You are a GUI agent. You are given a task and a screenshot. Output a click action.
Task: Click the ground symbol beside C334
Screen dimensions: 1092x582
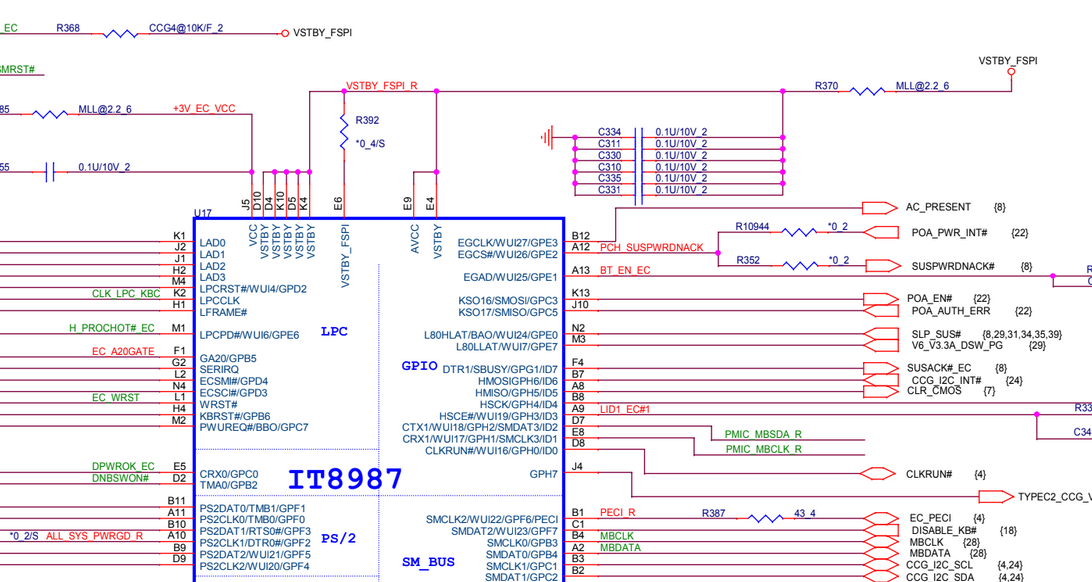pyautogui.click(x=547, y=138)
